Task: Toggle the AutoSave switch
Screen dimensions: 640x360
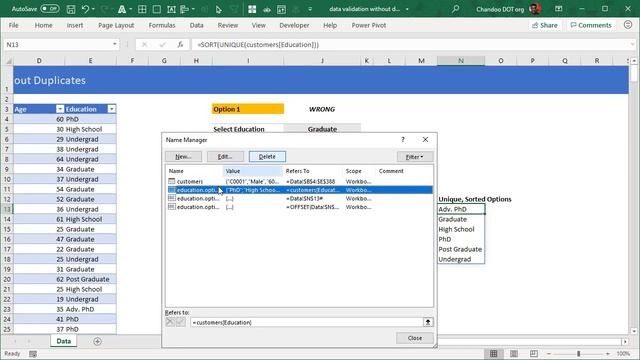Action: click(x=49, y=9)
